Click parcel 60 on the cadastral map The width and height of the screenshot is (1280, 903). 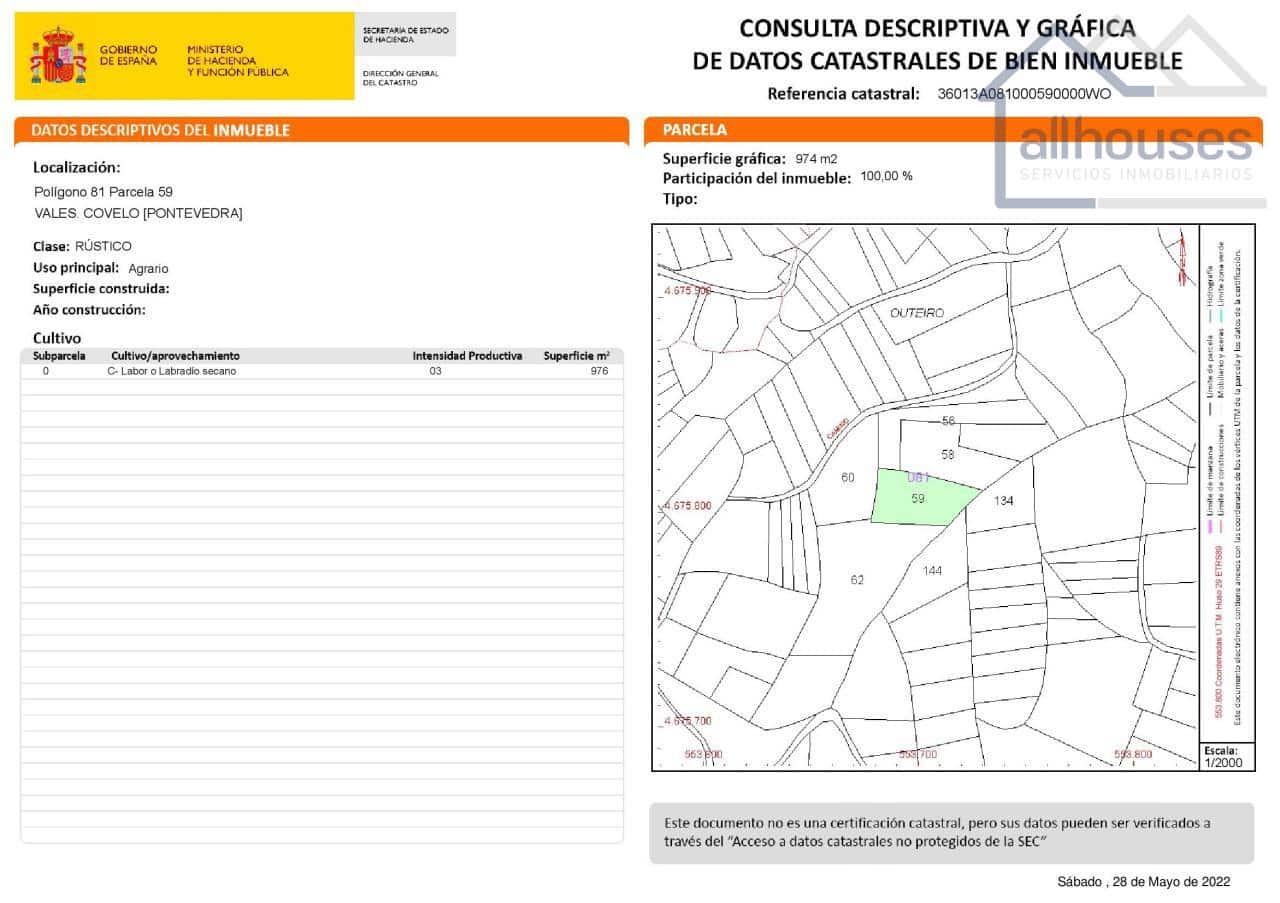point(847,479)
